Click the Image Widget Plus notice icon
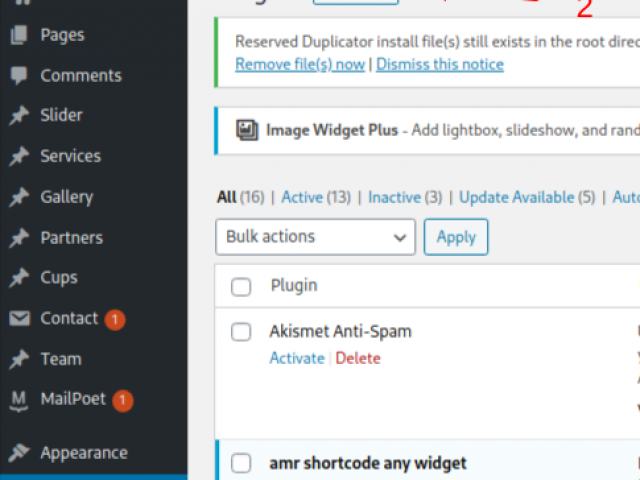This screenshot has width=640, height=480. (x=246, y=130)
